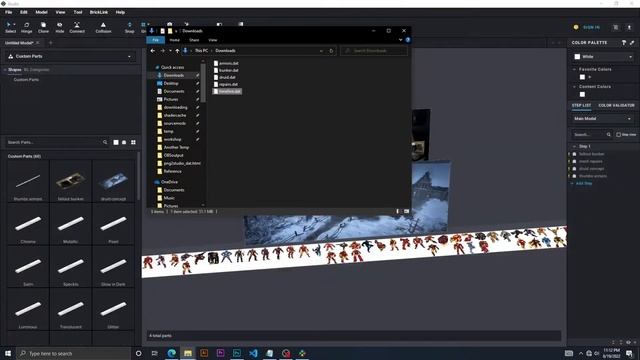
Task: Expand the File Explorer ribbon chevron
Action: [x=400, y=40]
